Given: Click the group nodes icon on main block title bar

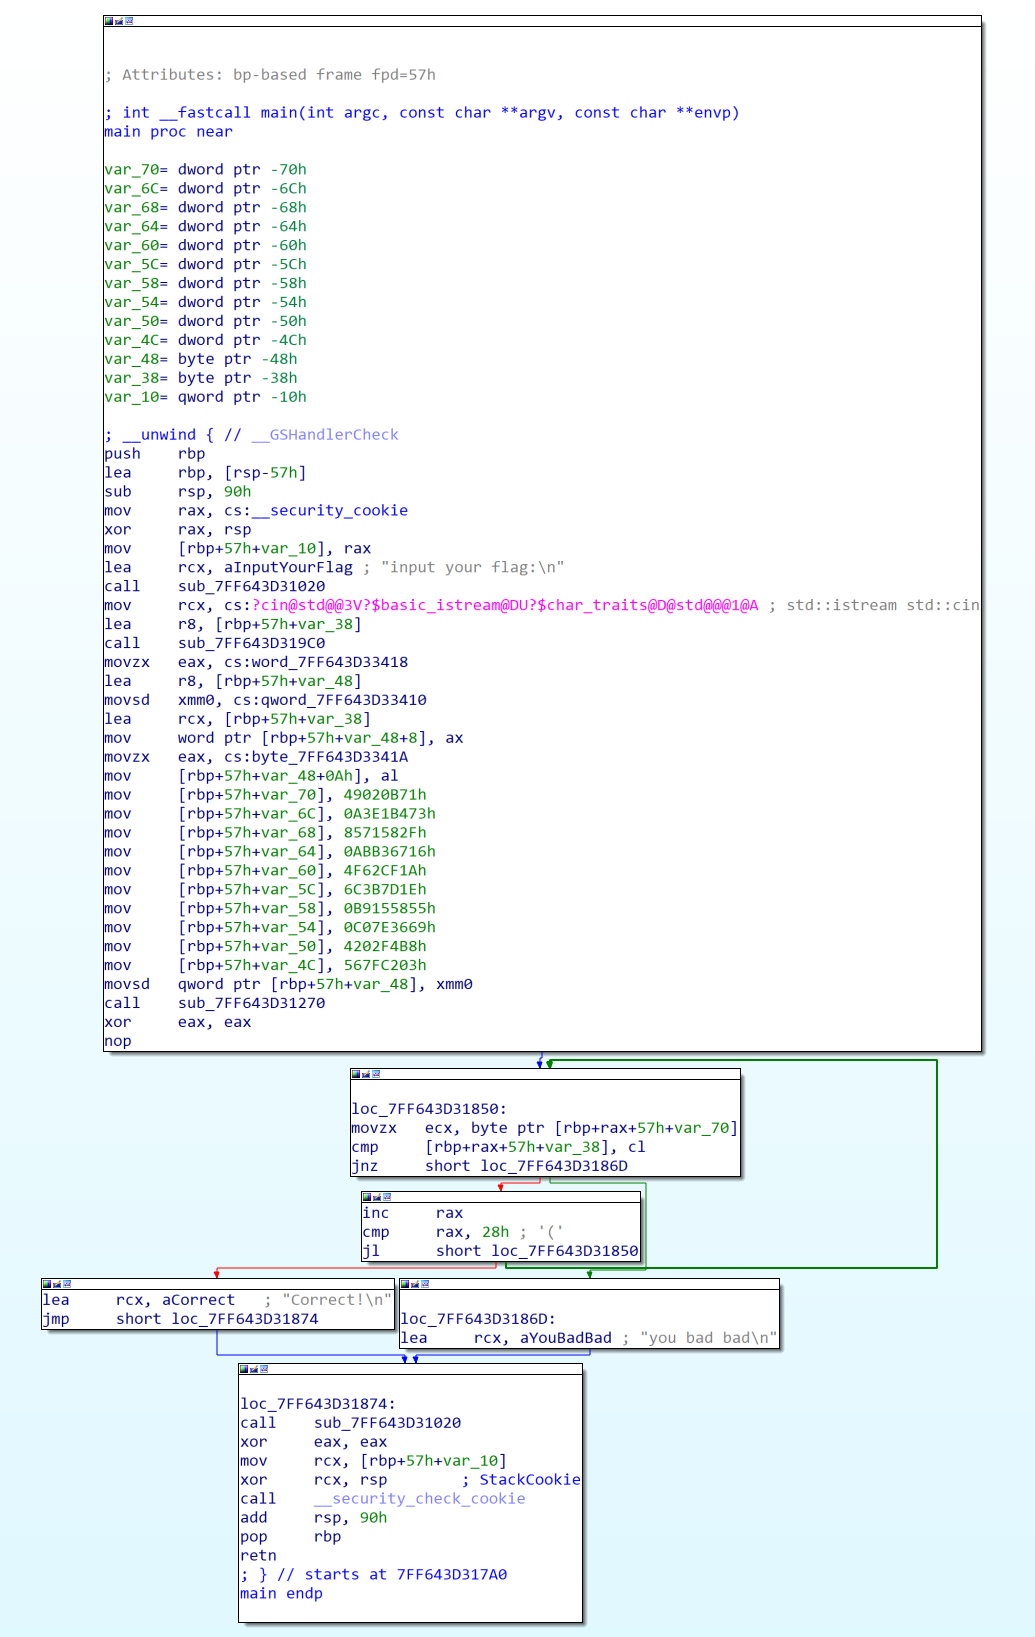Looking at the screenshot, I should pos(129,21).
